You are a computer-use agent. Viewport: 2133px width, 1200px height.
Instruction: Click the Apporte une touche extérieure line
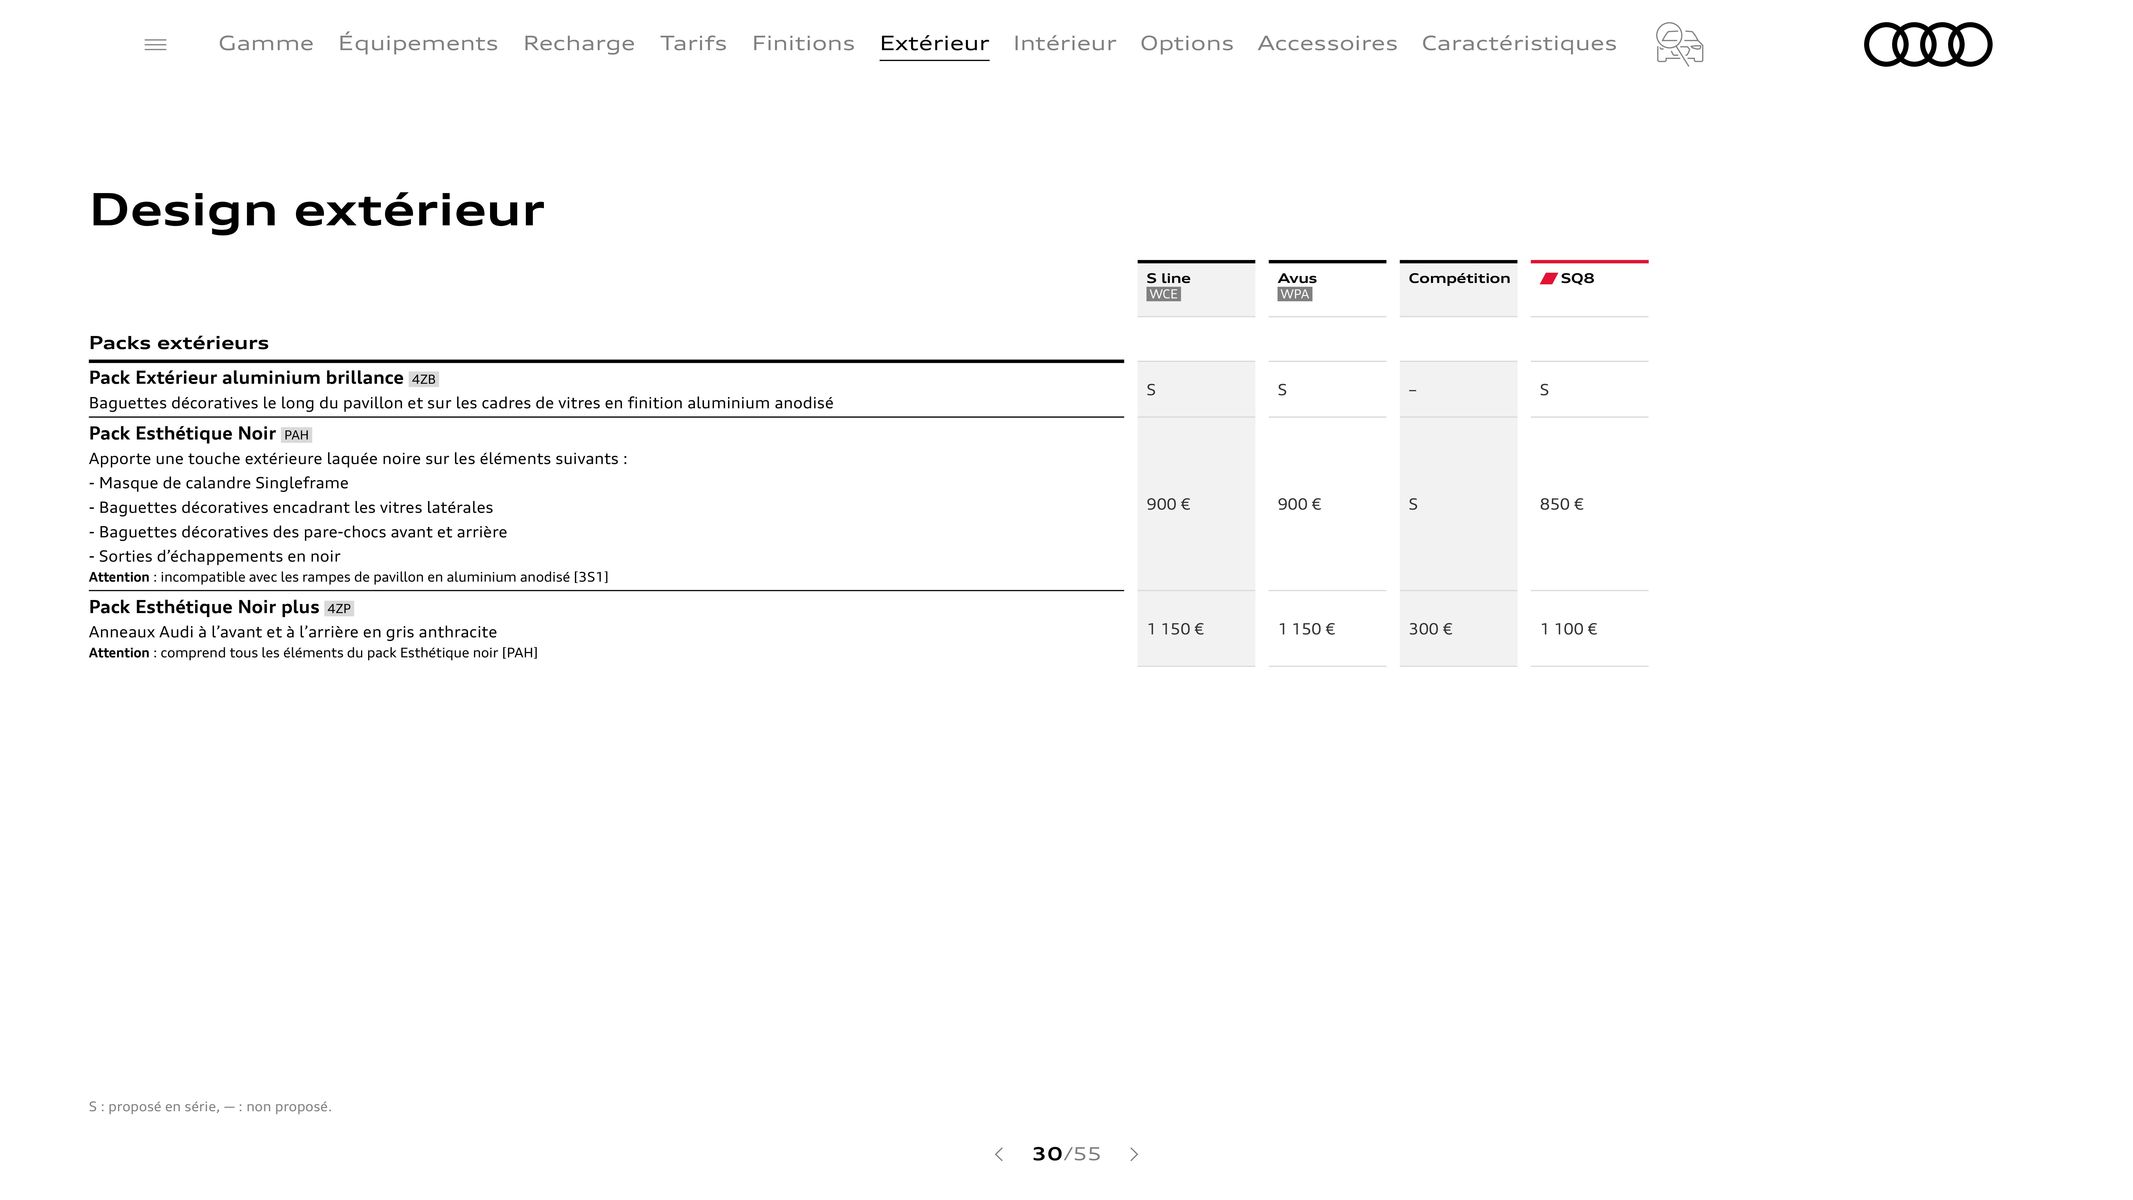[x=358, y=459]
